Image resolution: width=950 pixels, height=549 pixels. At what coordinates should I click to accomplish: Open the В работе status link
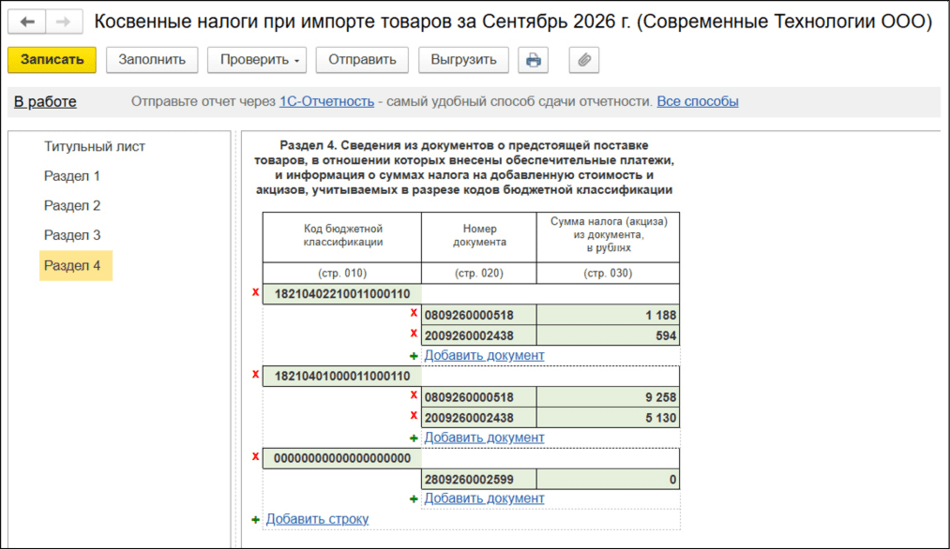point(45,102)
